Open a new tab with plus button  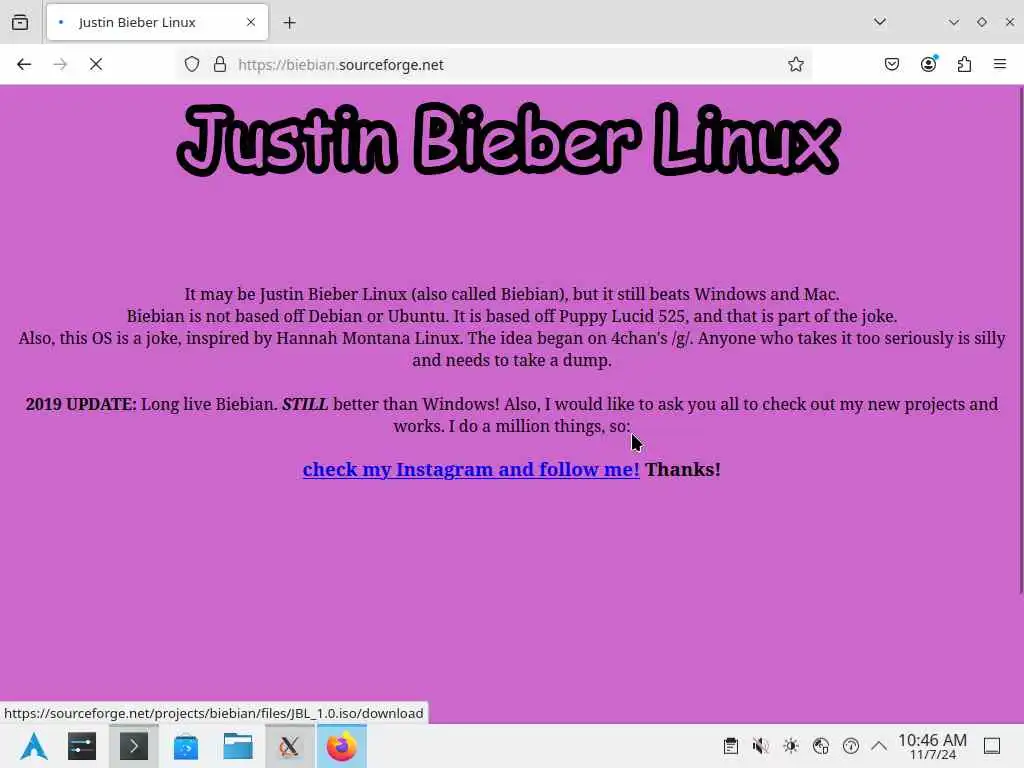pyautogui.click(x=289, y=23)
